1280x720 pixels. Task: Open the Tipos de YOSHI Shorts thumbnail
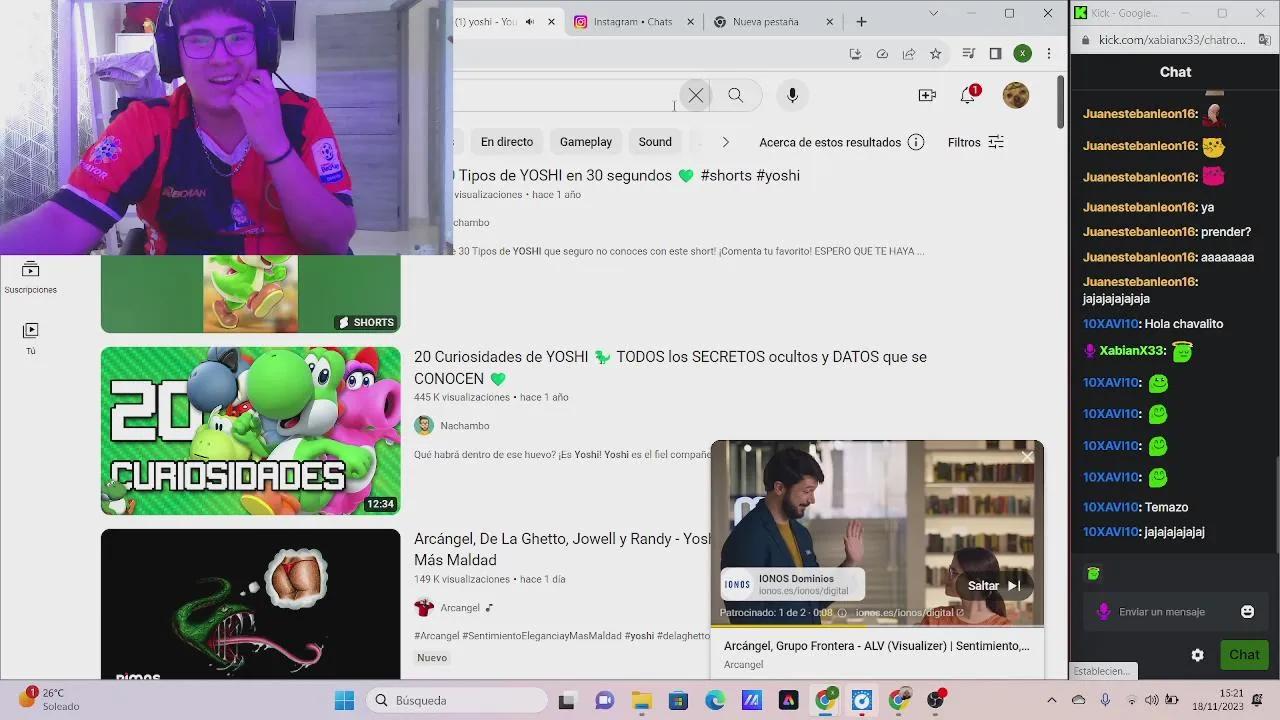[250, 293]
